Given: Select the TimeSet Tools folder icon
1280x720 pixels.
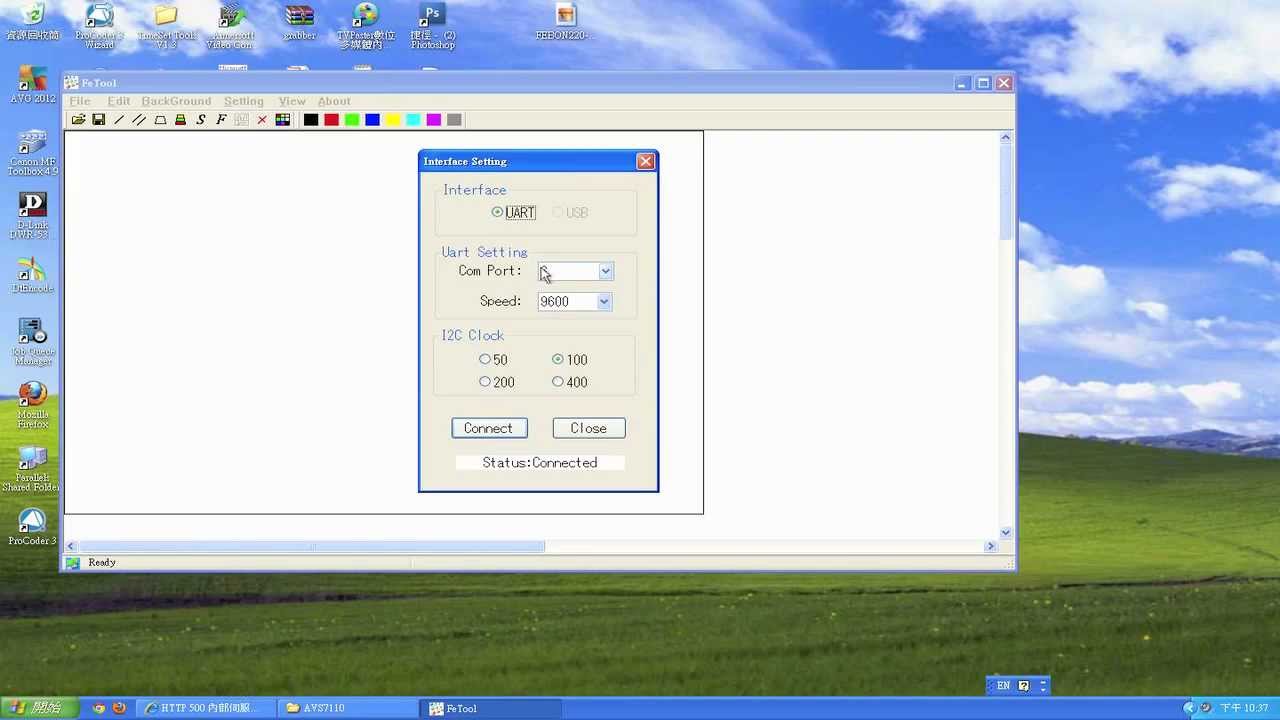Looking at the screenshot, I should click(x=166, y=26).
